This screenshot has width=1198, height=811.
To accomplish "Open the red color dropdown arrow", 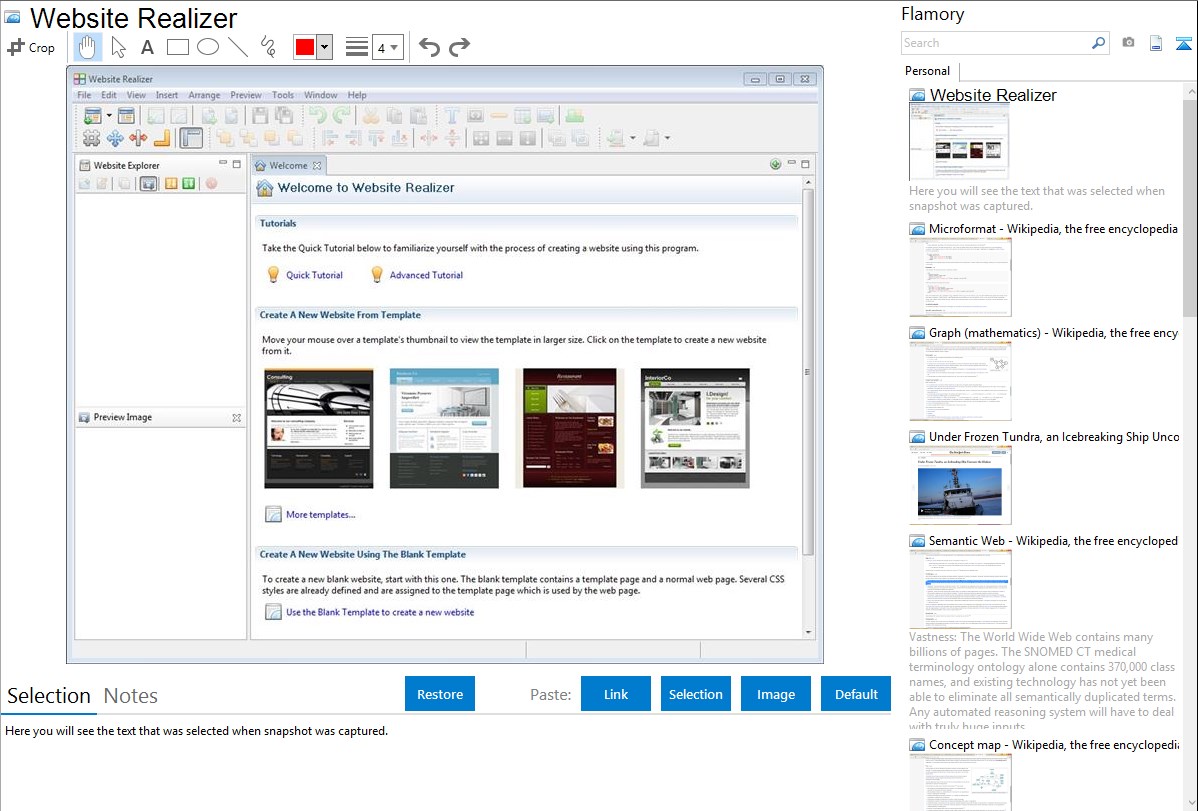I will (325, 47).
